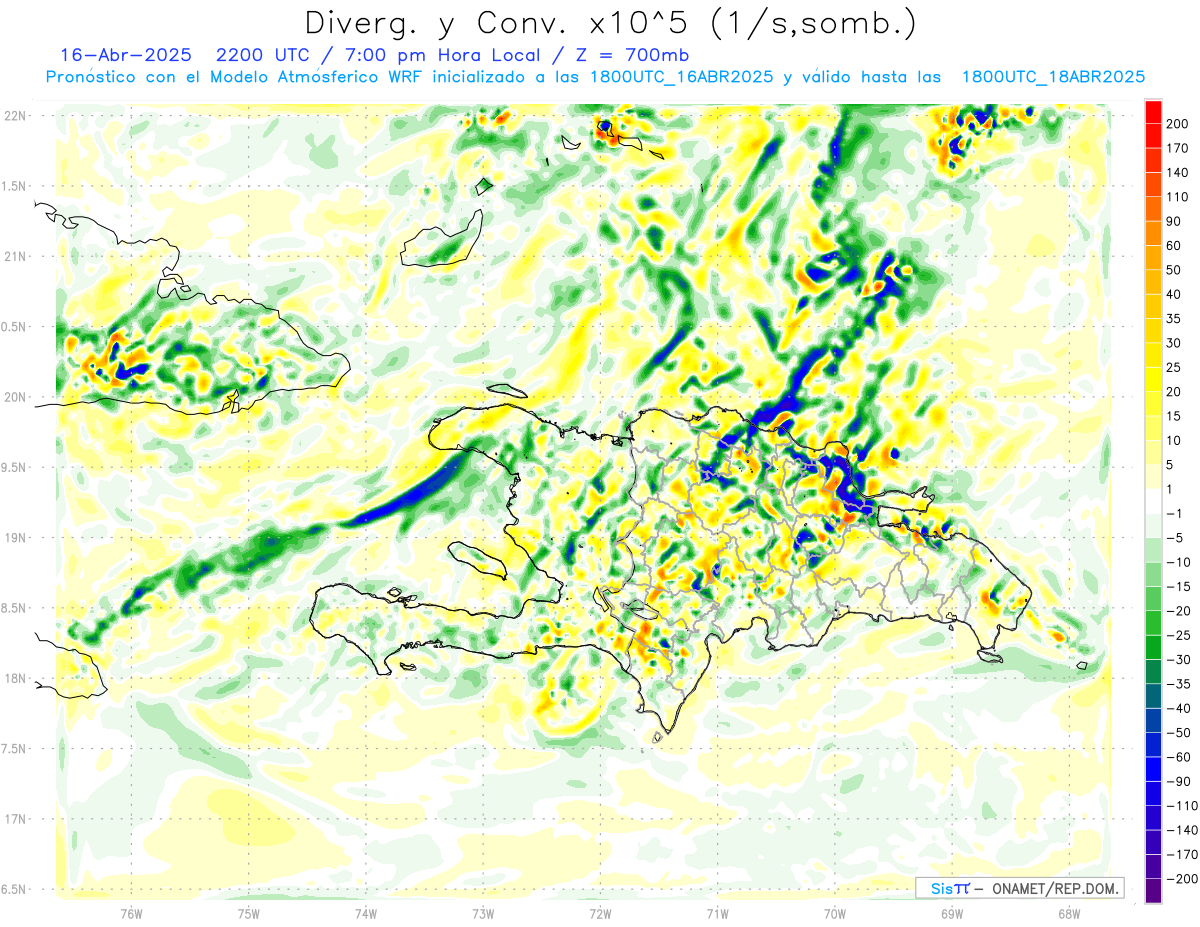Click the '6.5N' axis label
The height and width of the screenshot is (927, 1200).
[x=15, y=889]
